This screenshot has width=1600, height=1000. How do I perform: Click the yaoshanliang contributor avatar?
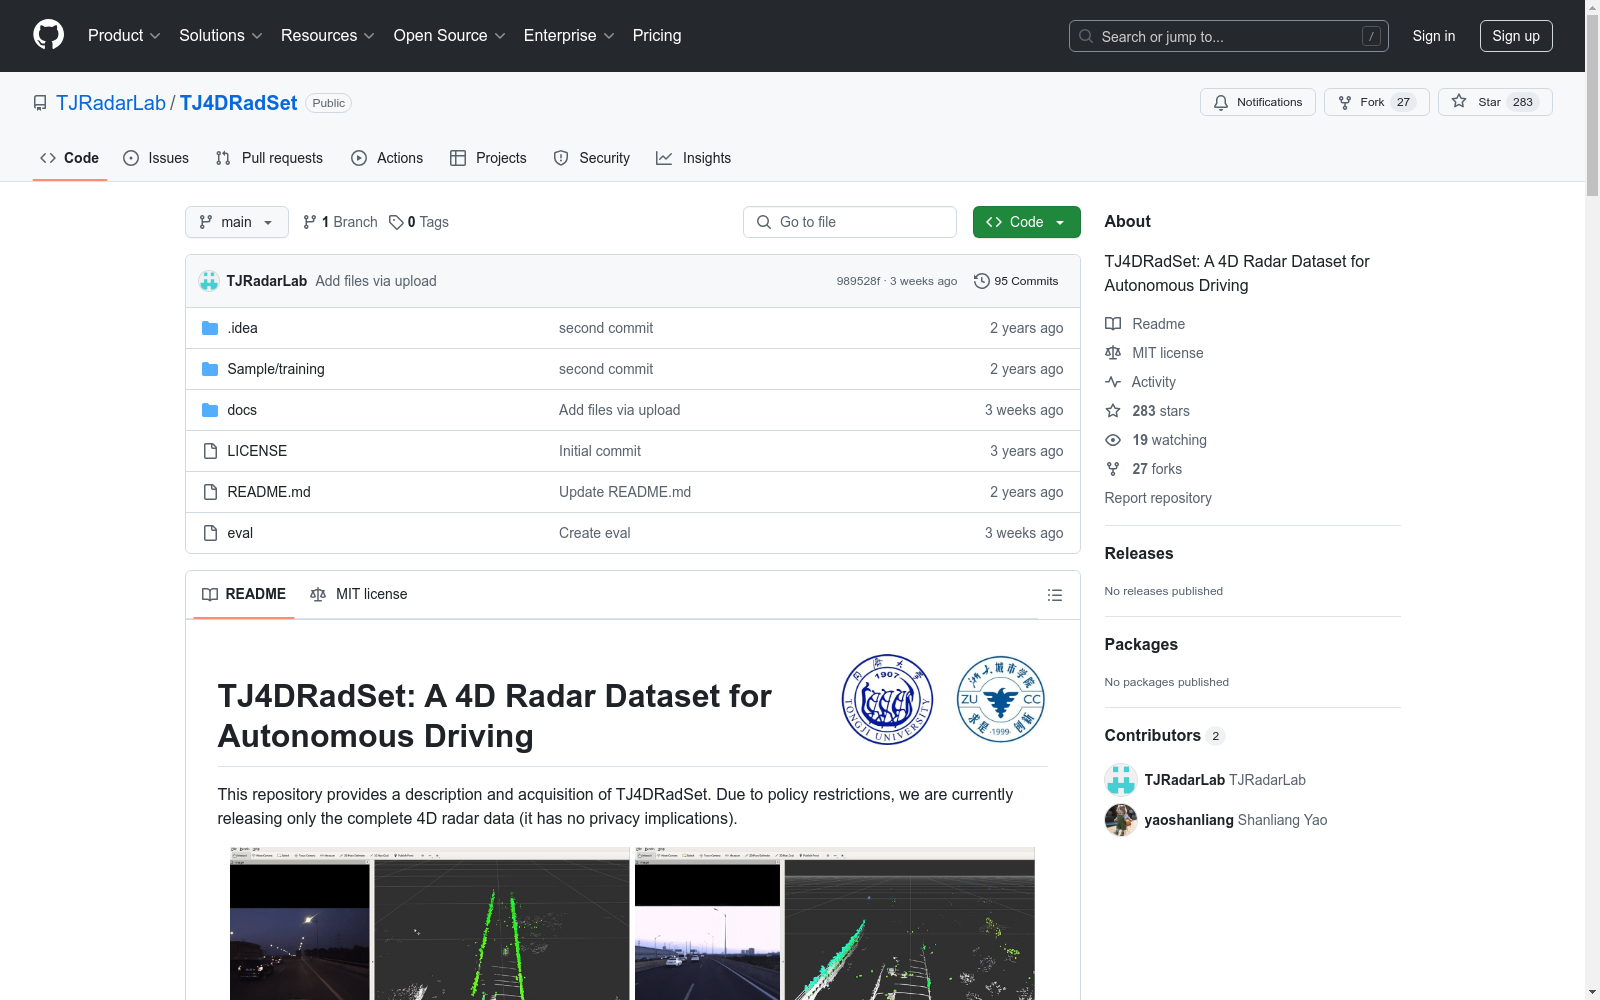point(1121,820)
